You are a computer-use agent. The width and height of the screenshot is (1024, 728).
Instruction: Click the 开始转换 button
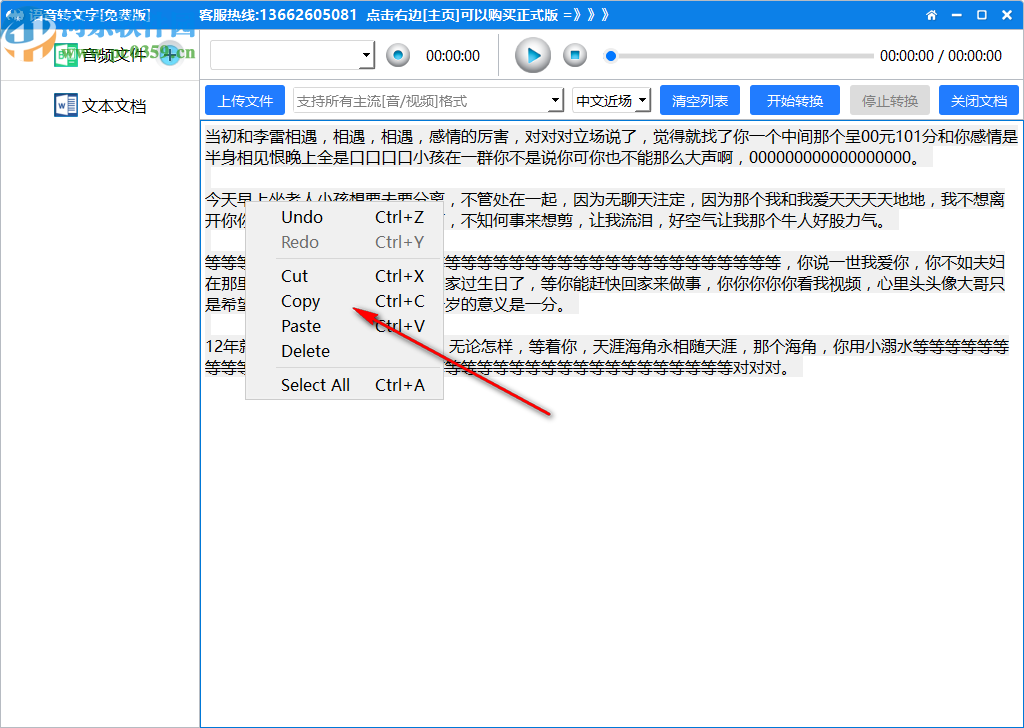click(x=795, y=101)
